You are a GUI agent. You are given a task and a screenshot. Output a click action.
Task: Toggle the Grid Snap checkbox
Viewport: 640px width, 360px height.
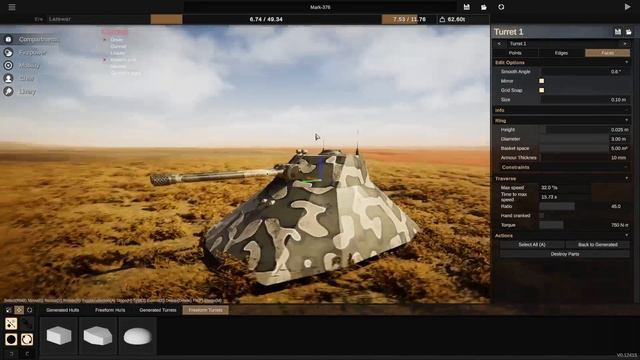[x=542, y=90]
